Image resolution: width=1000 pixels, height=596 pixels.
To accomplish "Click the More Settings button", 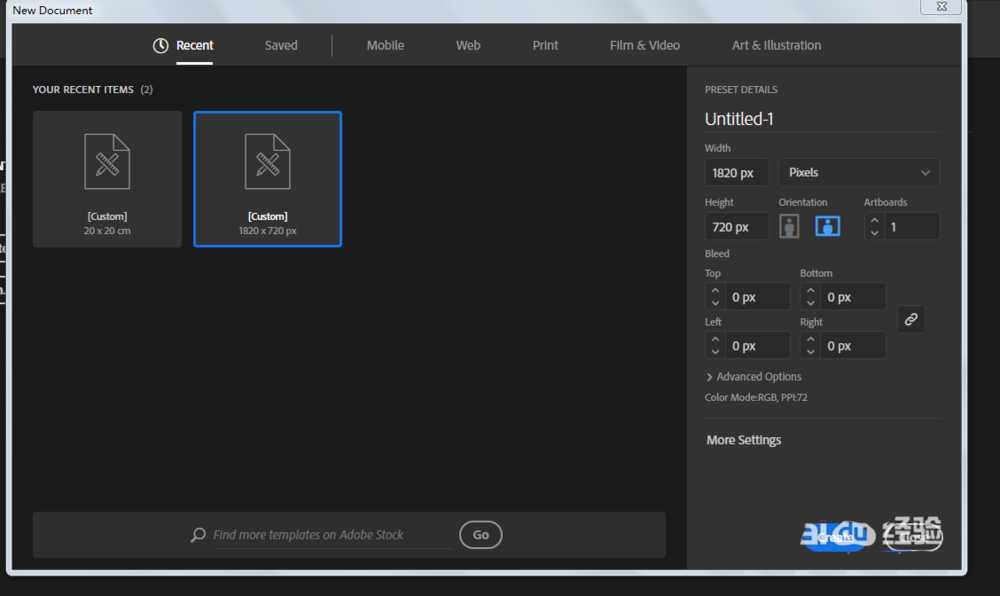I will (x=743, y=440).
